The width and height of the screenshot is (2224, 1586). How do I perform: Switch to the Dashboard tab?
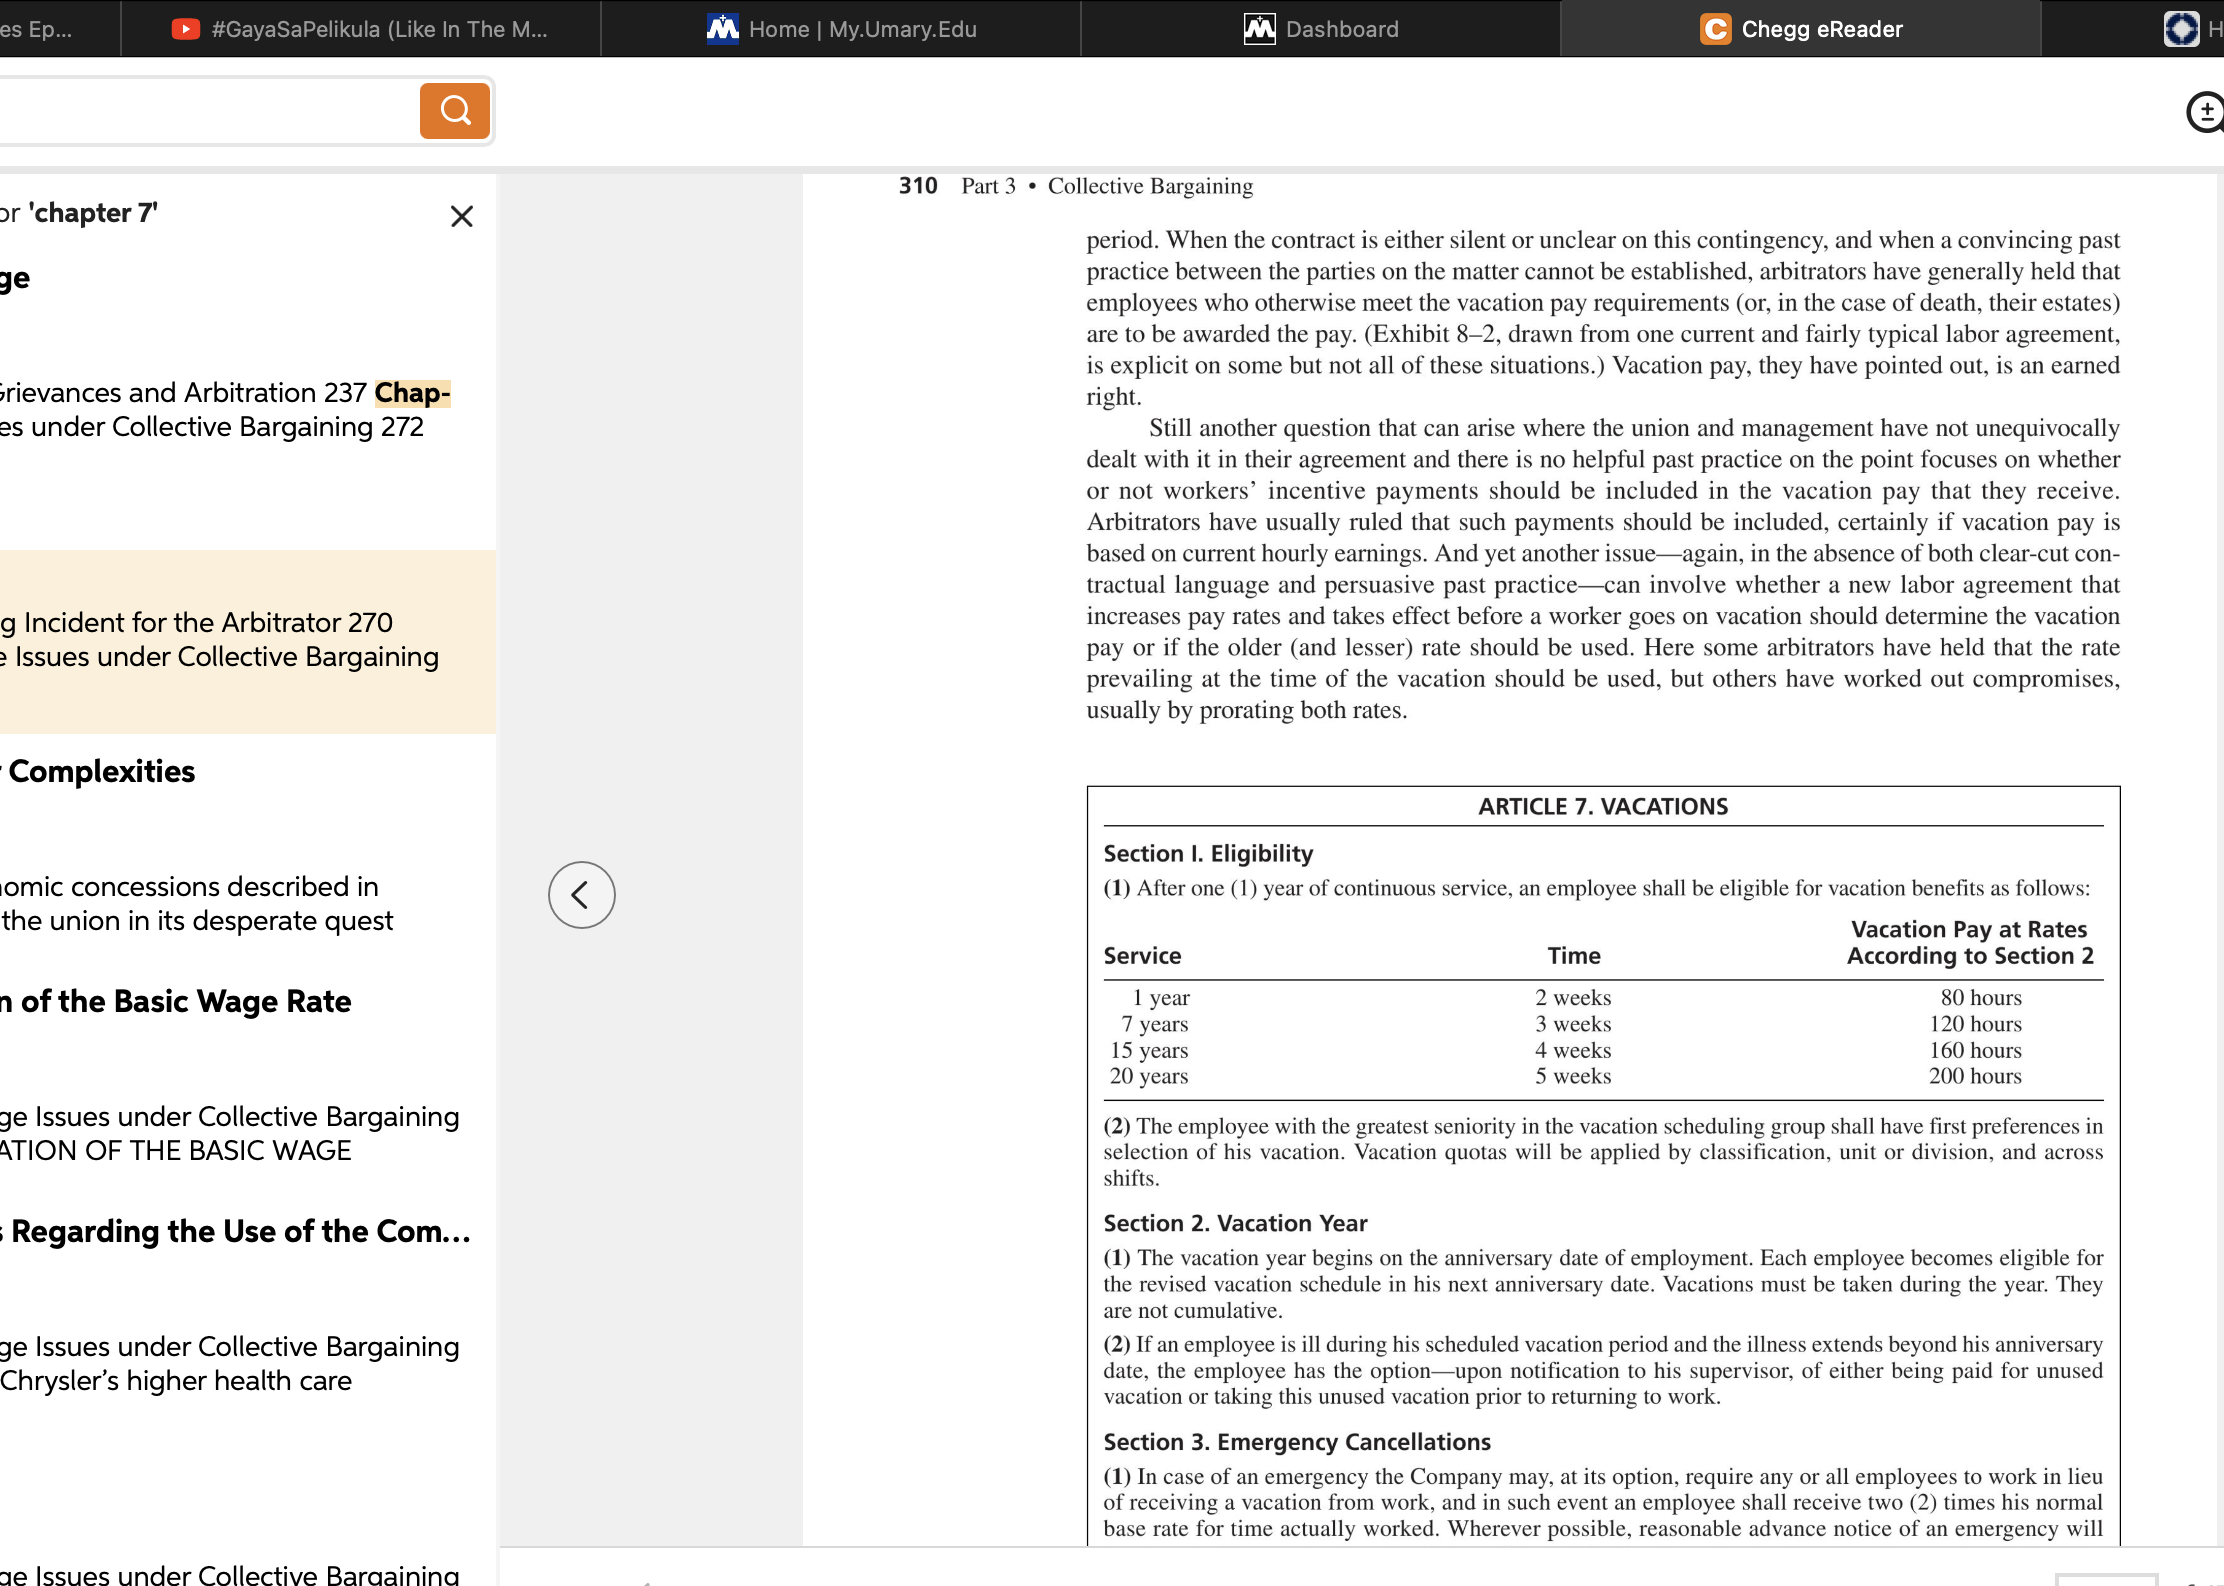1320,29
